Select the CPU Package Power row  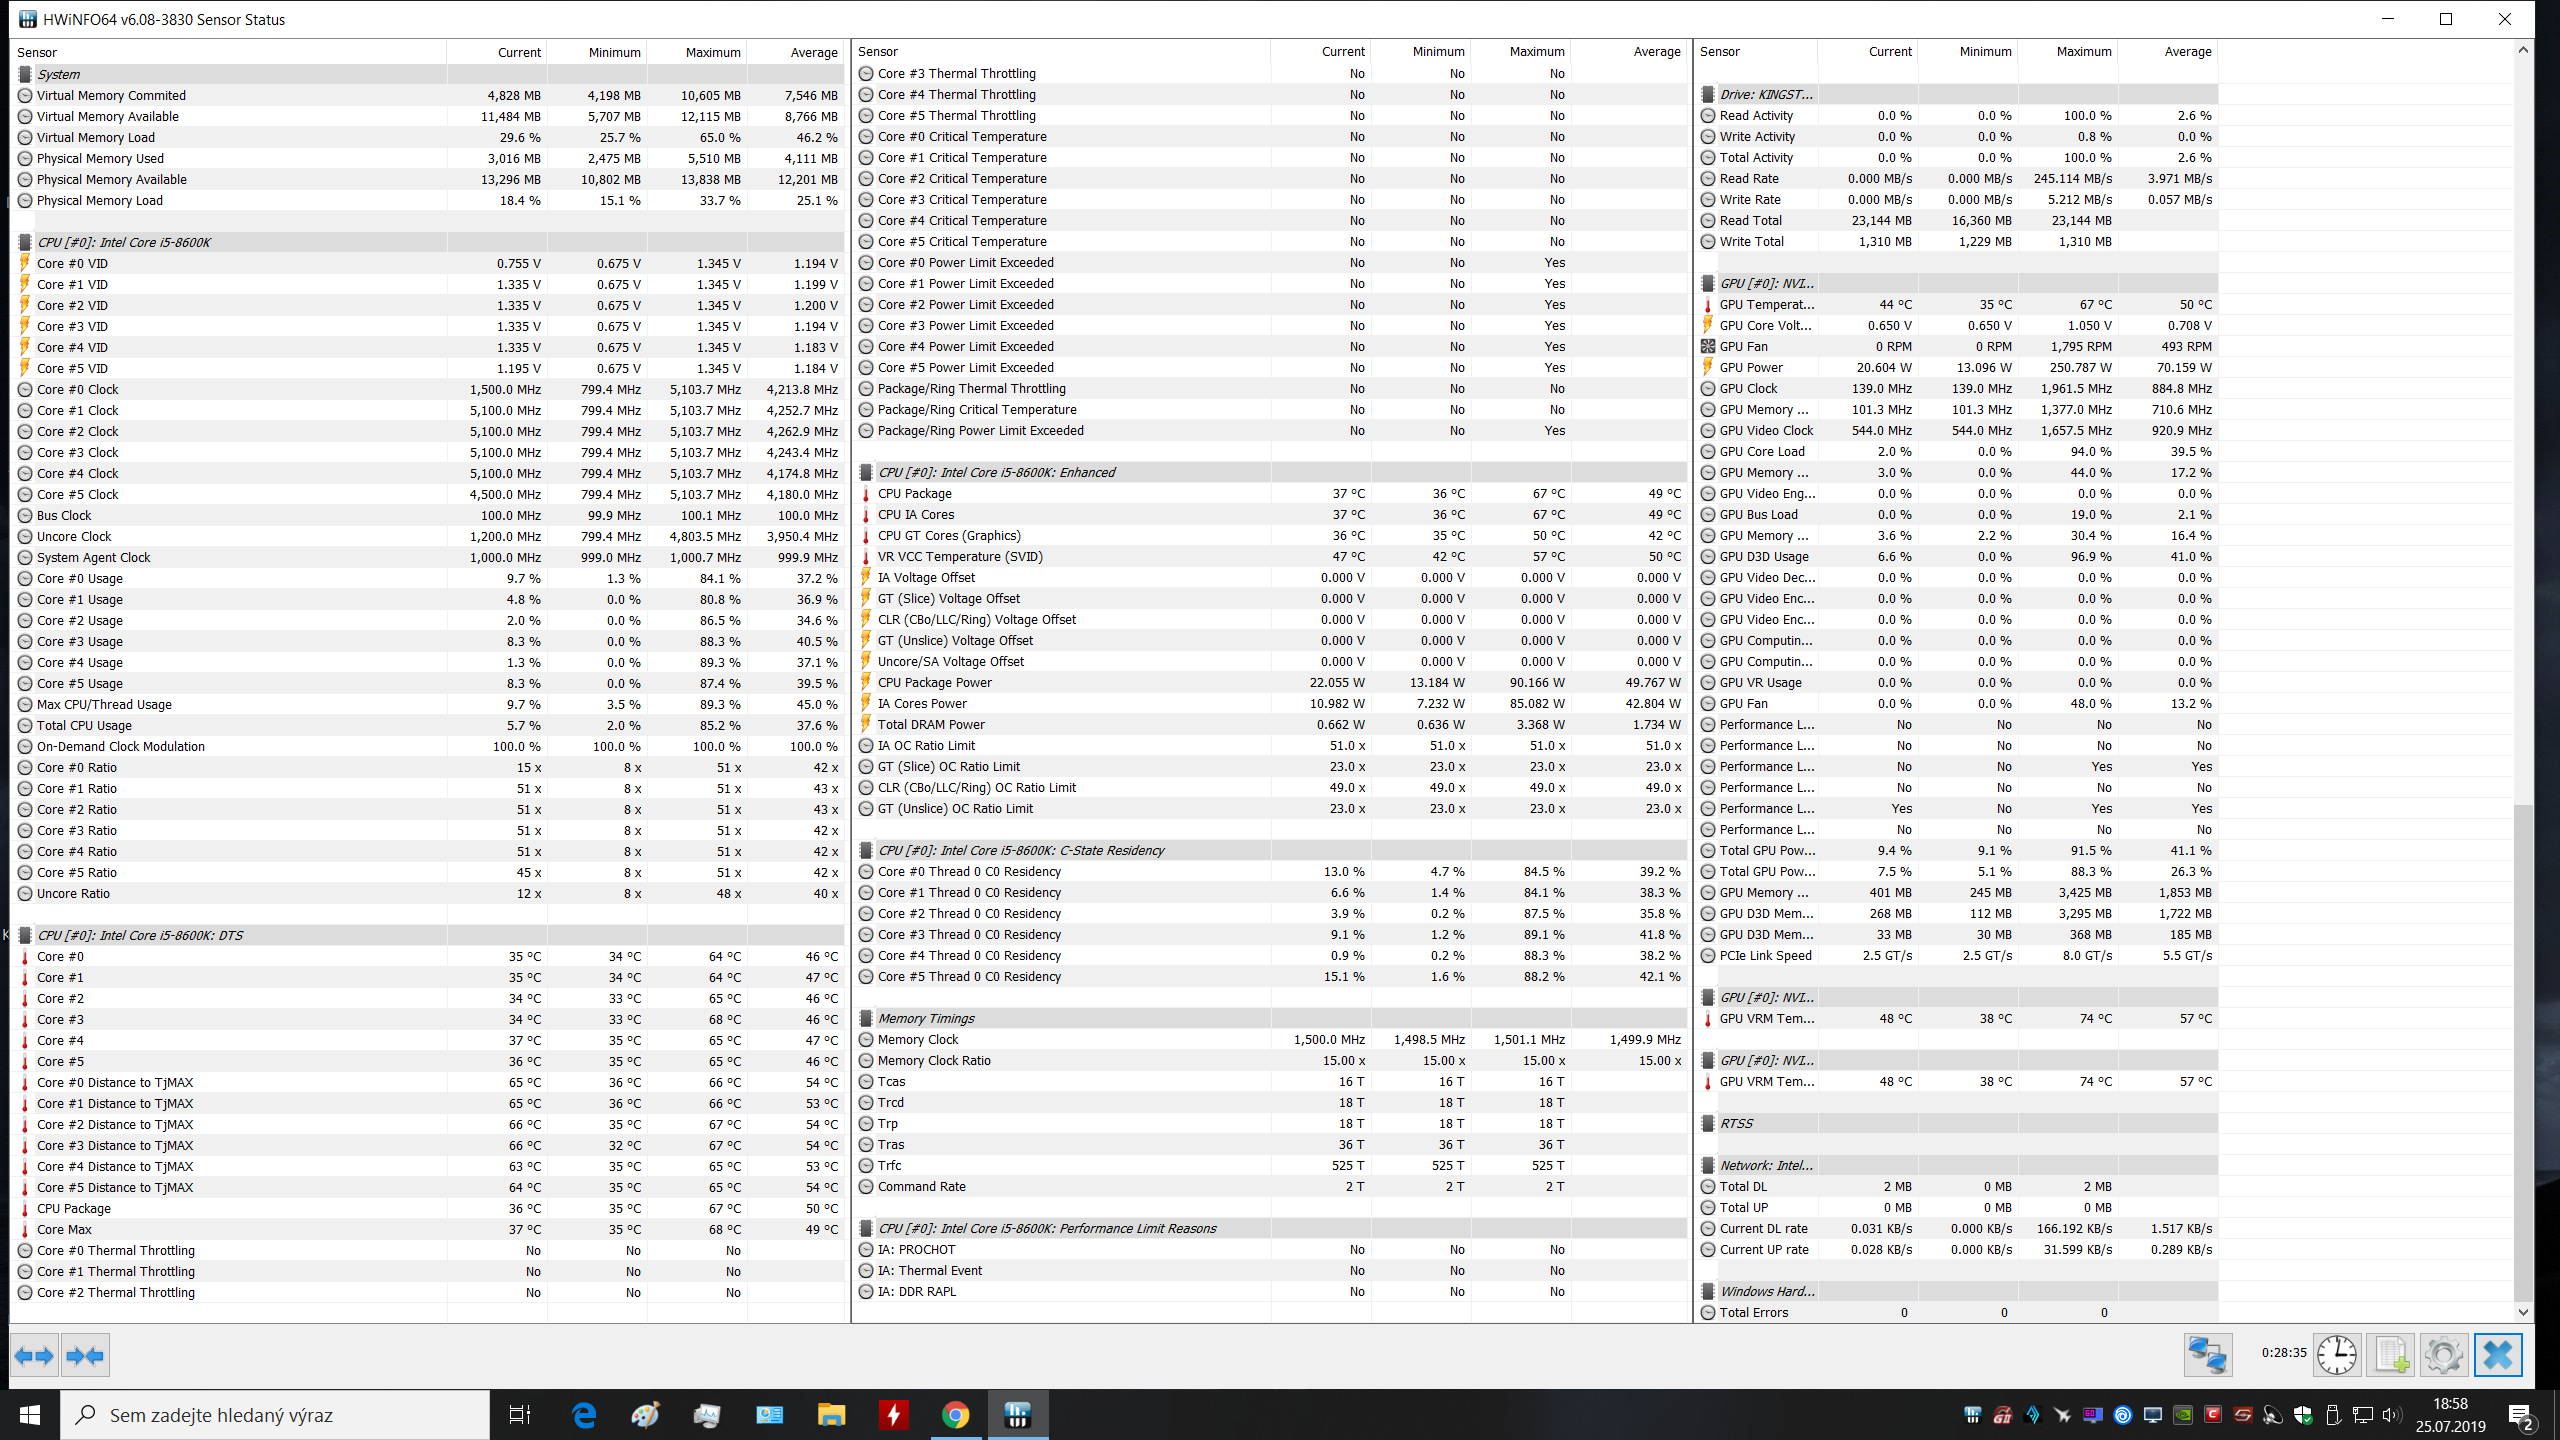pyautogui.click(x=934, y=682)
